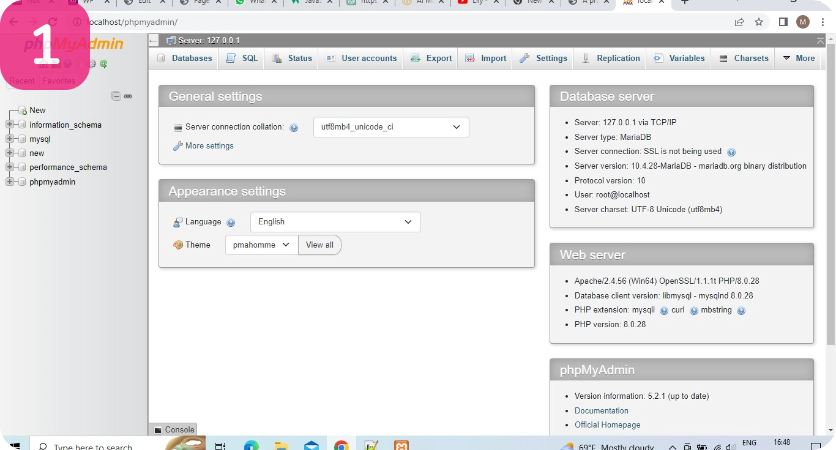Expand the performance_schema database node

point(9,167)
